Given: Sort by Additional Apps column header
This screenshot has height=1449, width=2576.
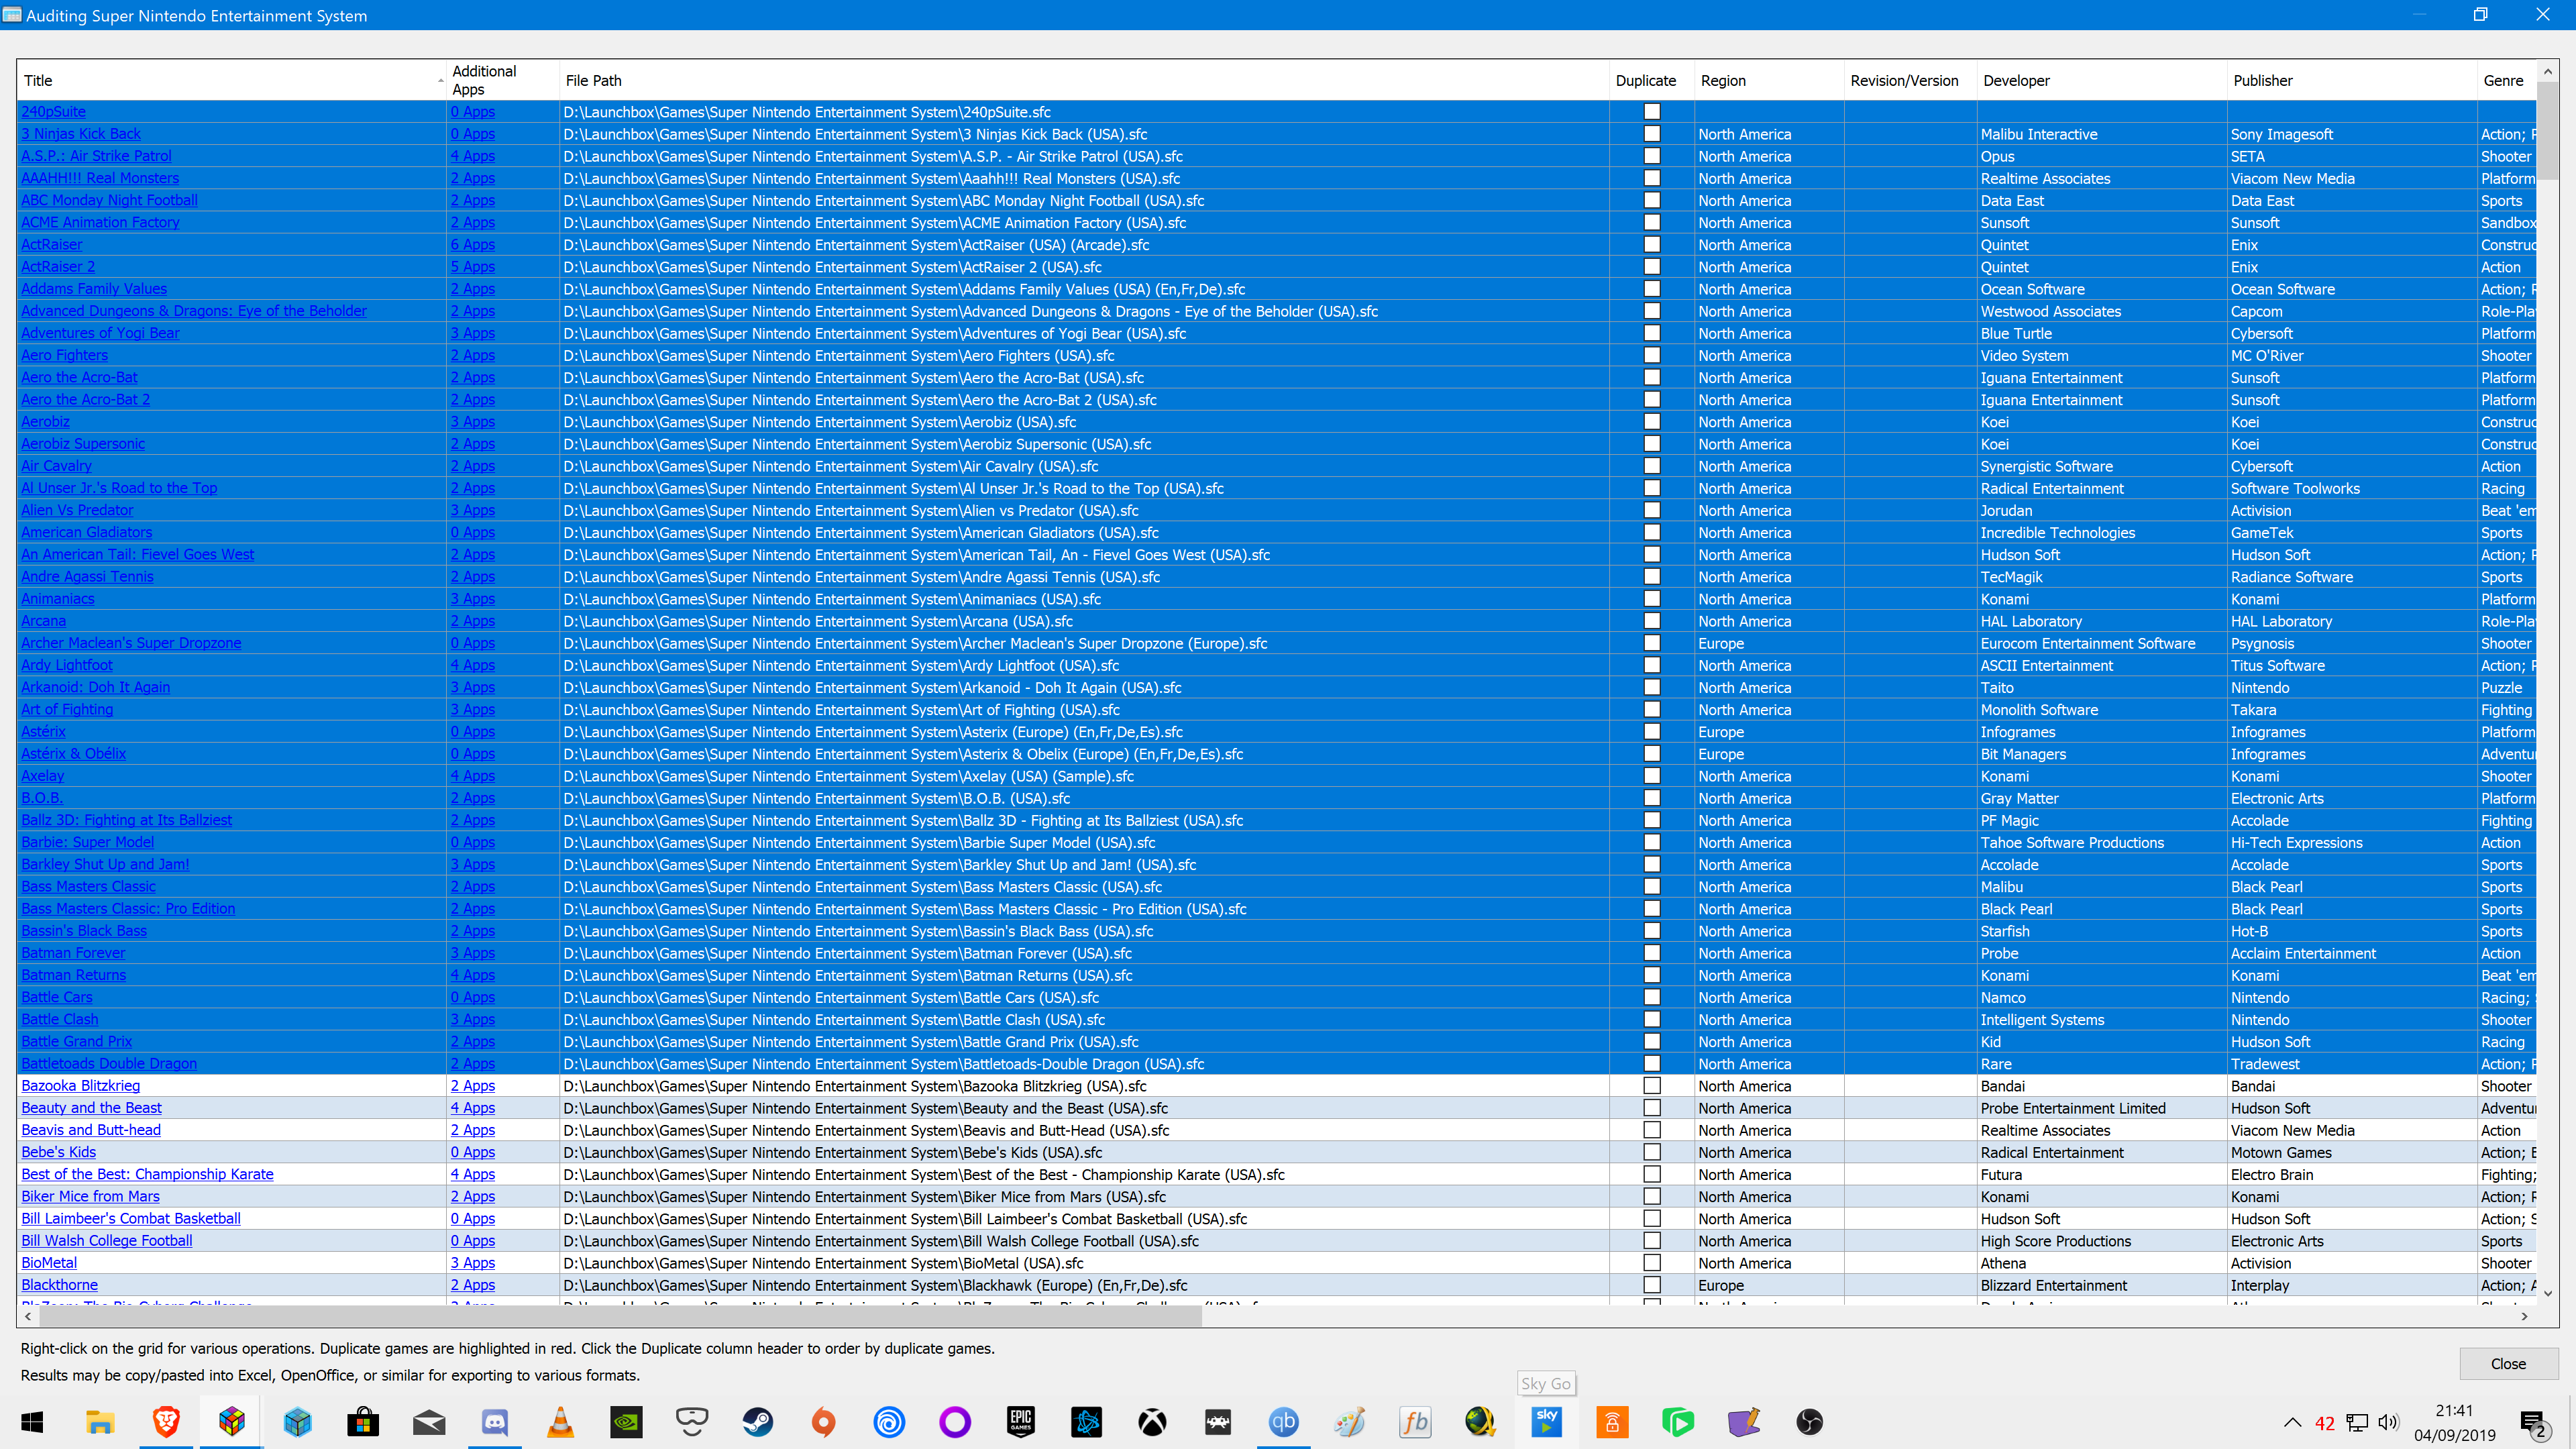Looking at the screenshot, I should pyautogui.click(x=503, y=80).
